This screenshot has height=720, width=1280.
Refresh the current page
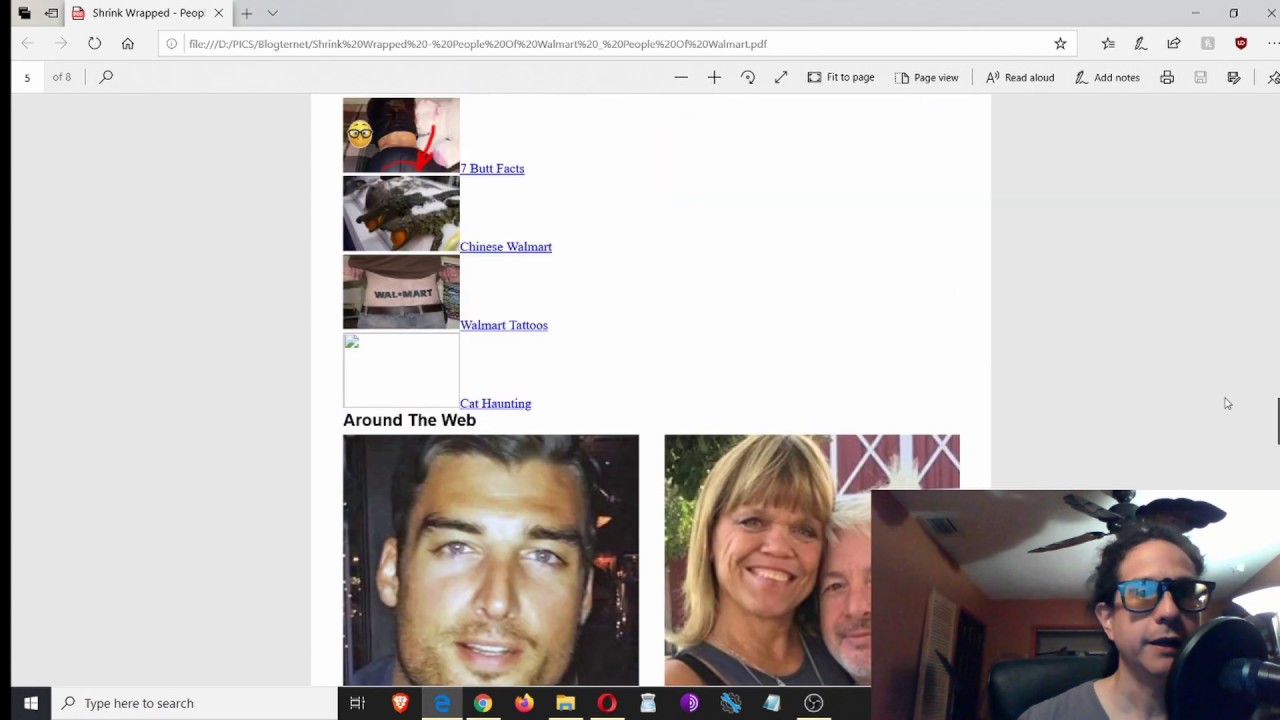point(94,44)
